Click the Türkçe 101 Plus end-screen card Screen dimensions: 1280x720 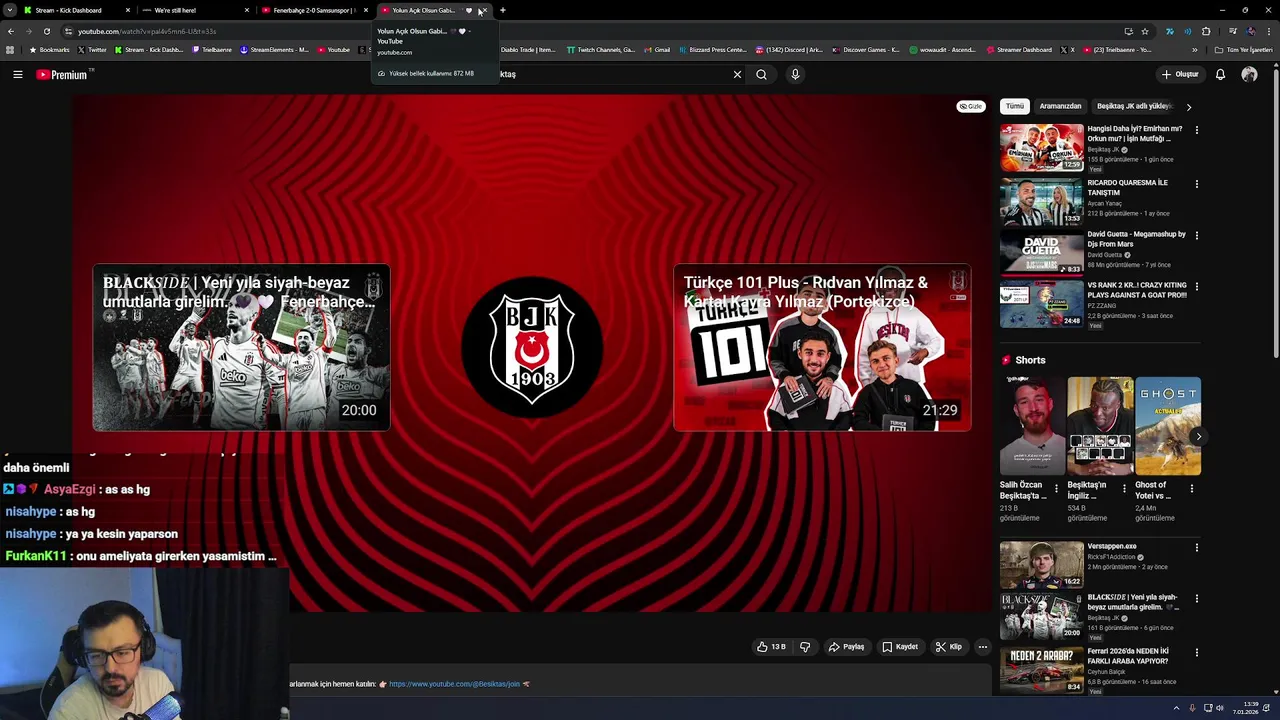click(822, 348)
